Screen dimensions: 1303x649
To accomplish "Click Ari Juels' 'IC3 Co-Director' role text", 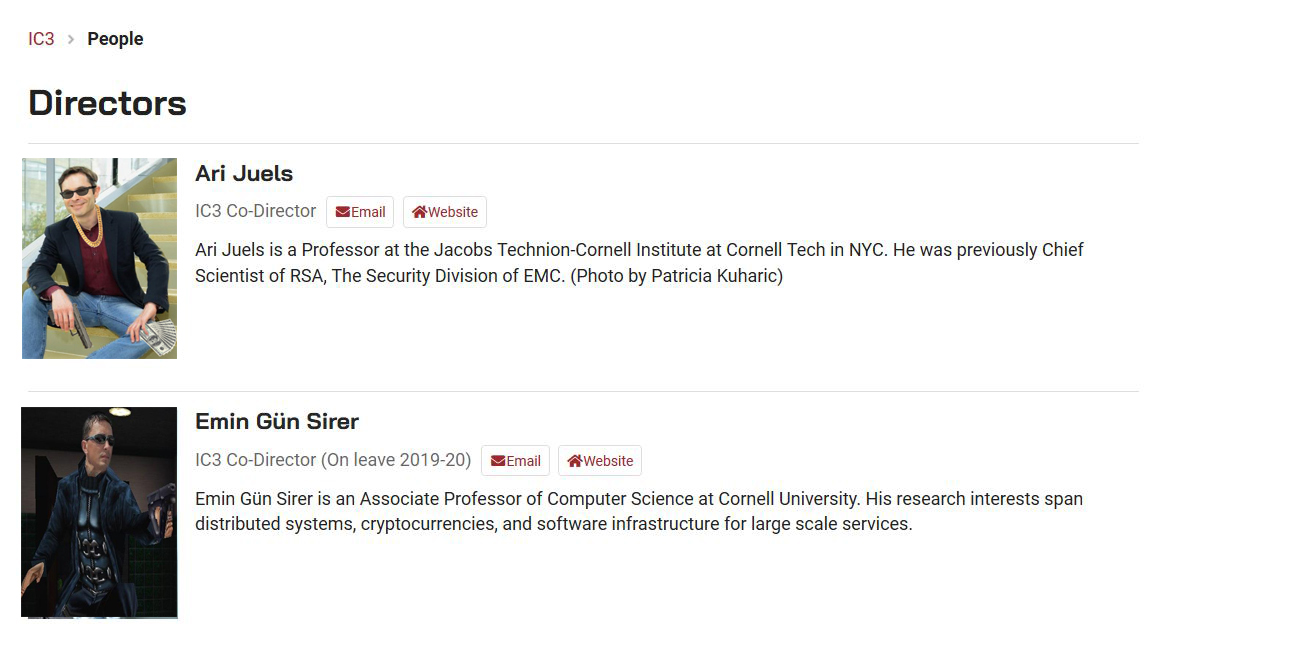I will [255, 211].
